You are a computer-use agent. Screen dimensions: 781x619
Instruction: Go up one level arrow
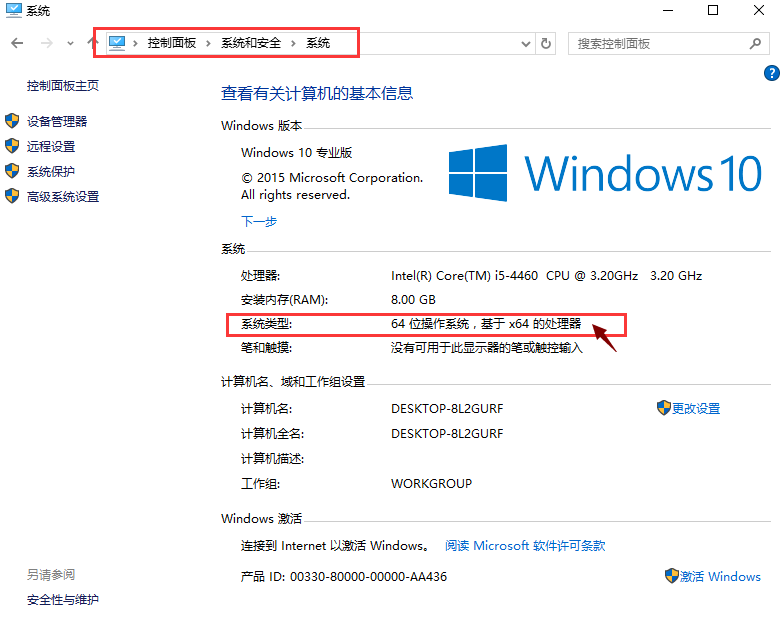[x=92, y=43]
